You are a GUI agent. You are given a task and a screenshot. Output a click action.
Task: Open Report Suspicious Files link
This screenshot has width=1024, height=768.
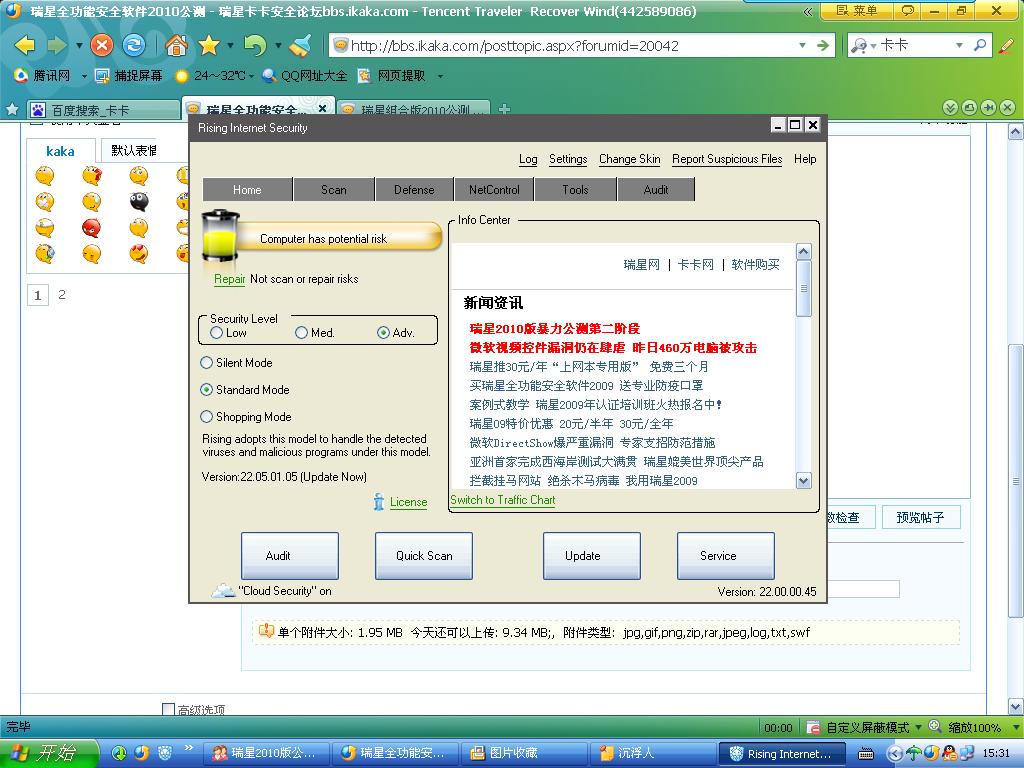coord(727,159)
